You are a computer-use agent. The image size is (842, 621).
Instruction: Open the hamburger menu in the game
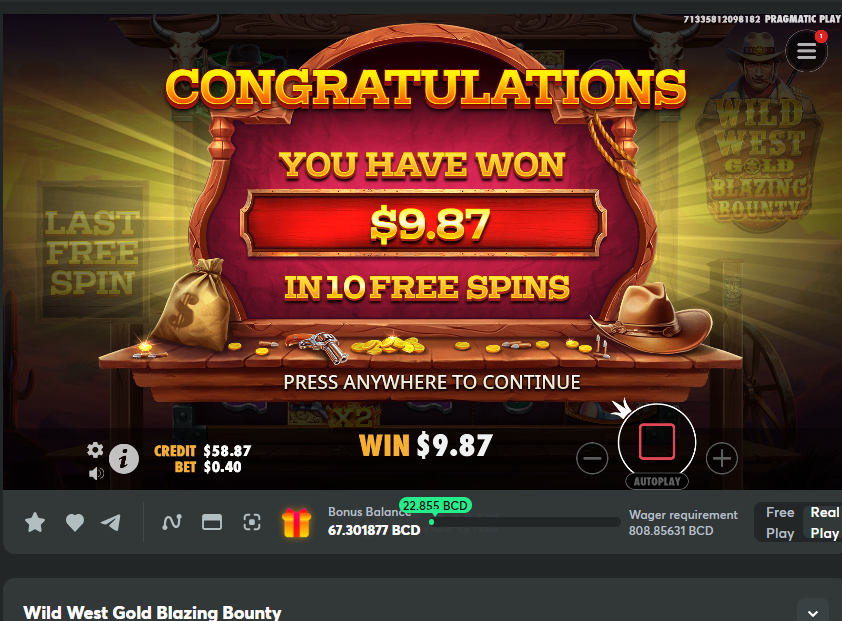pos(806,51)
